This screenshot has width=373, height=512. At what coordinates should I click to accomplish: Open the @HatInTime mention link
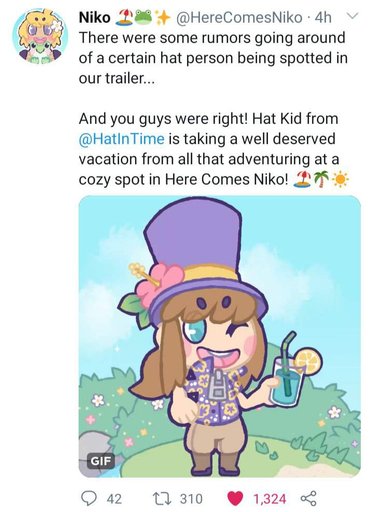121,139
